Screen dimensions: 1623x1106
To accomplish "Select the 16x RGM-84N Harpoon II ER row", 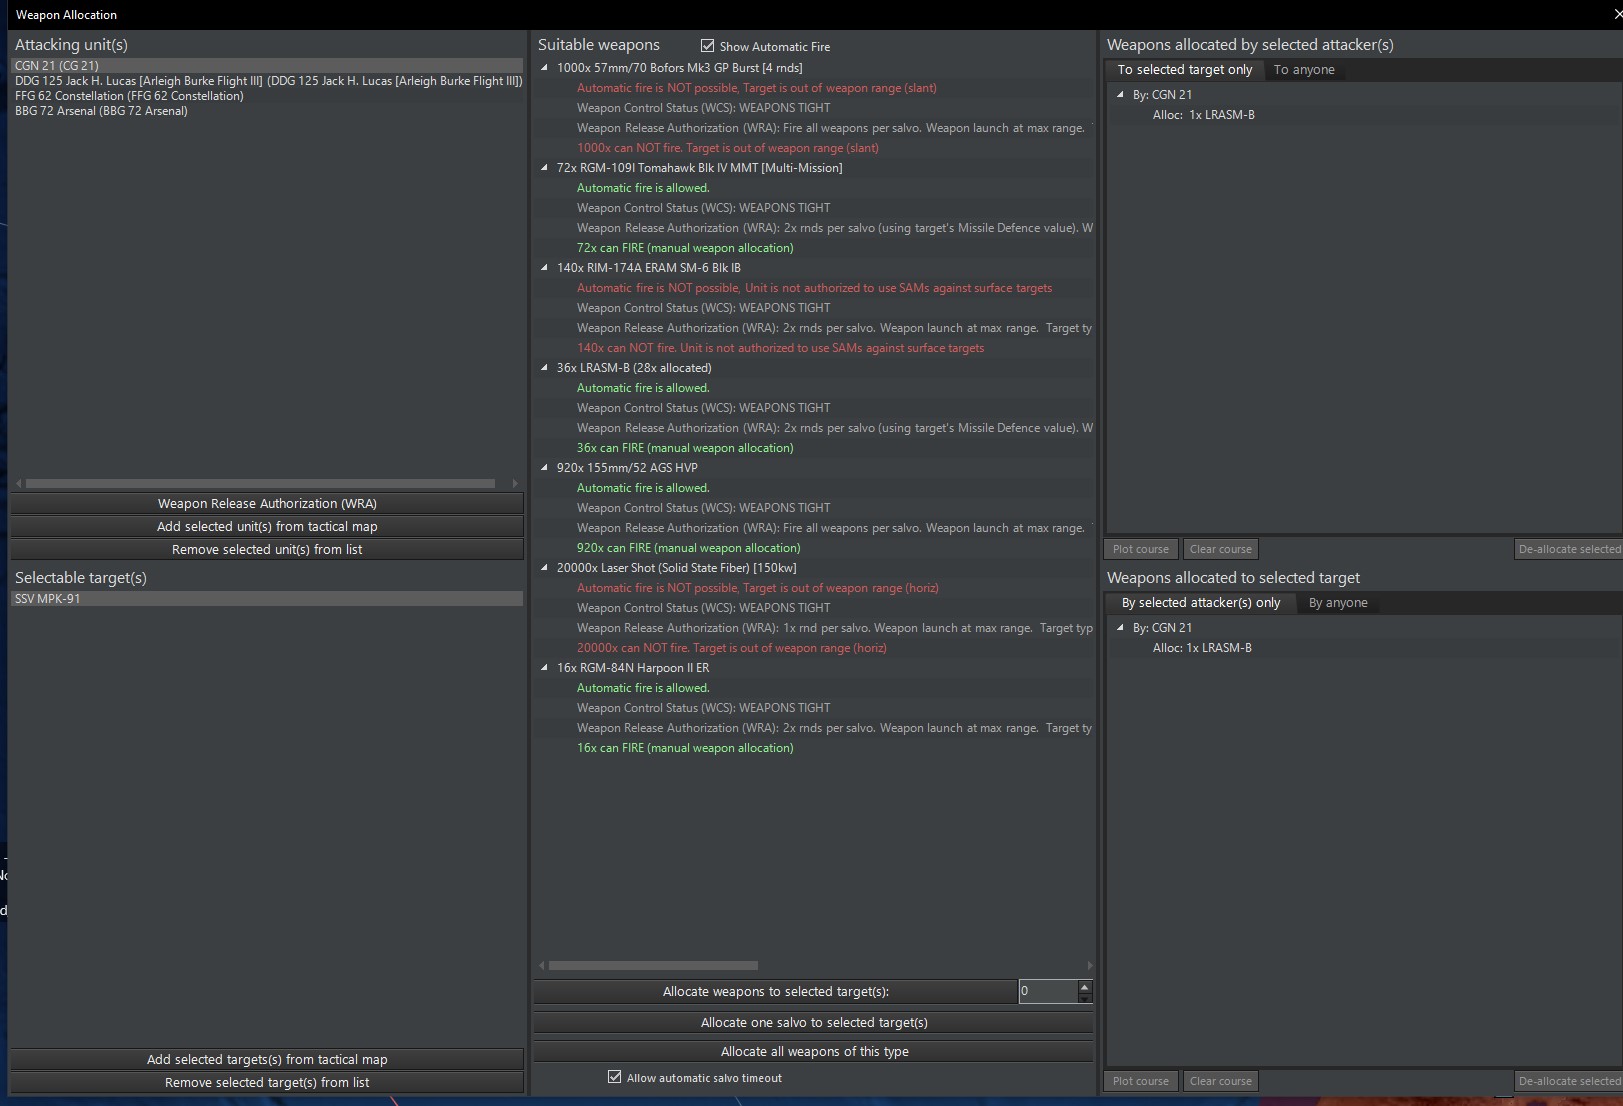I will pyautogui.click(x=633, y=668).
